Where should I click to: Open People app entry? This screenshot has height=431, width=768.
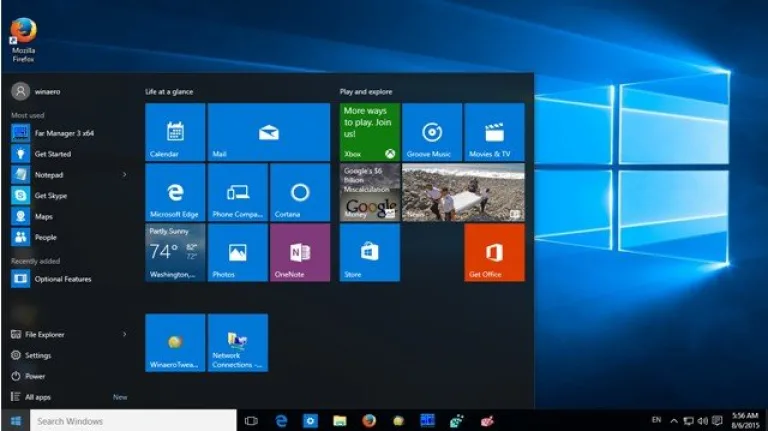34,237
